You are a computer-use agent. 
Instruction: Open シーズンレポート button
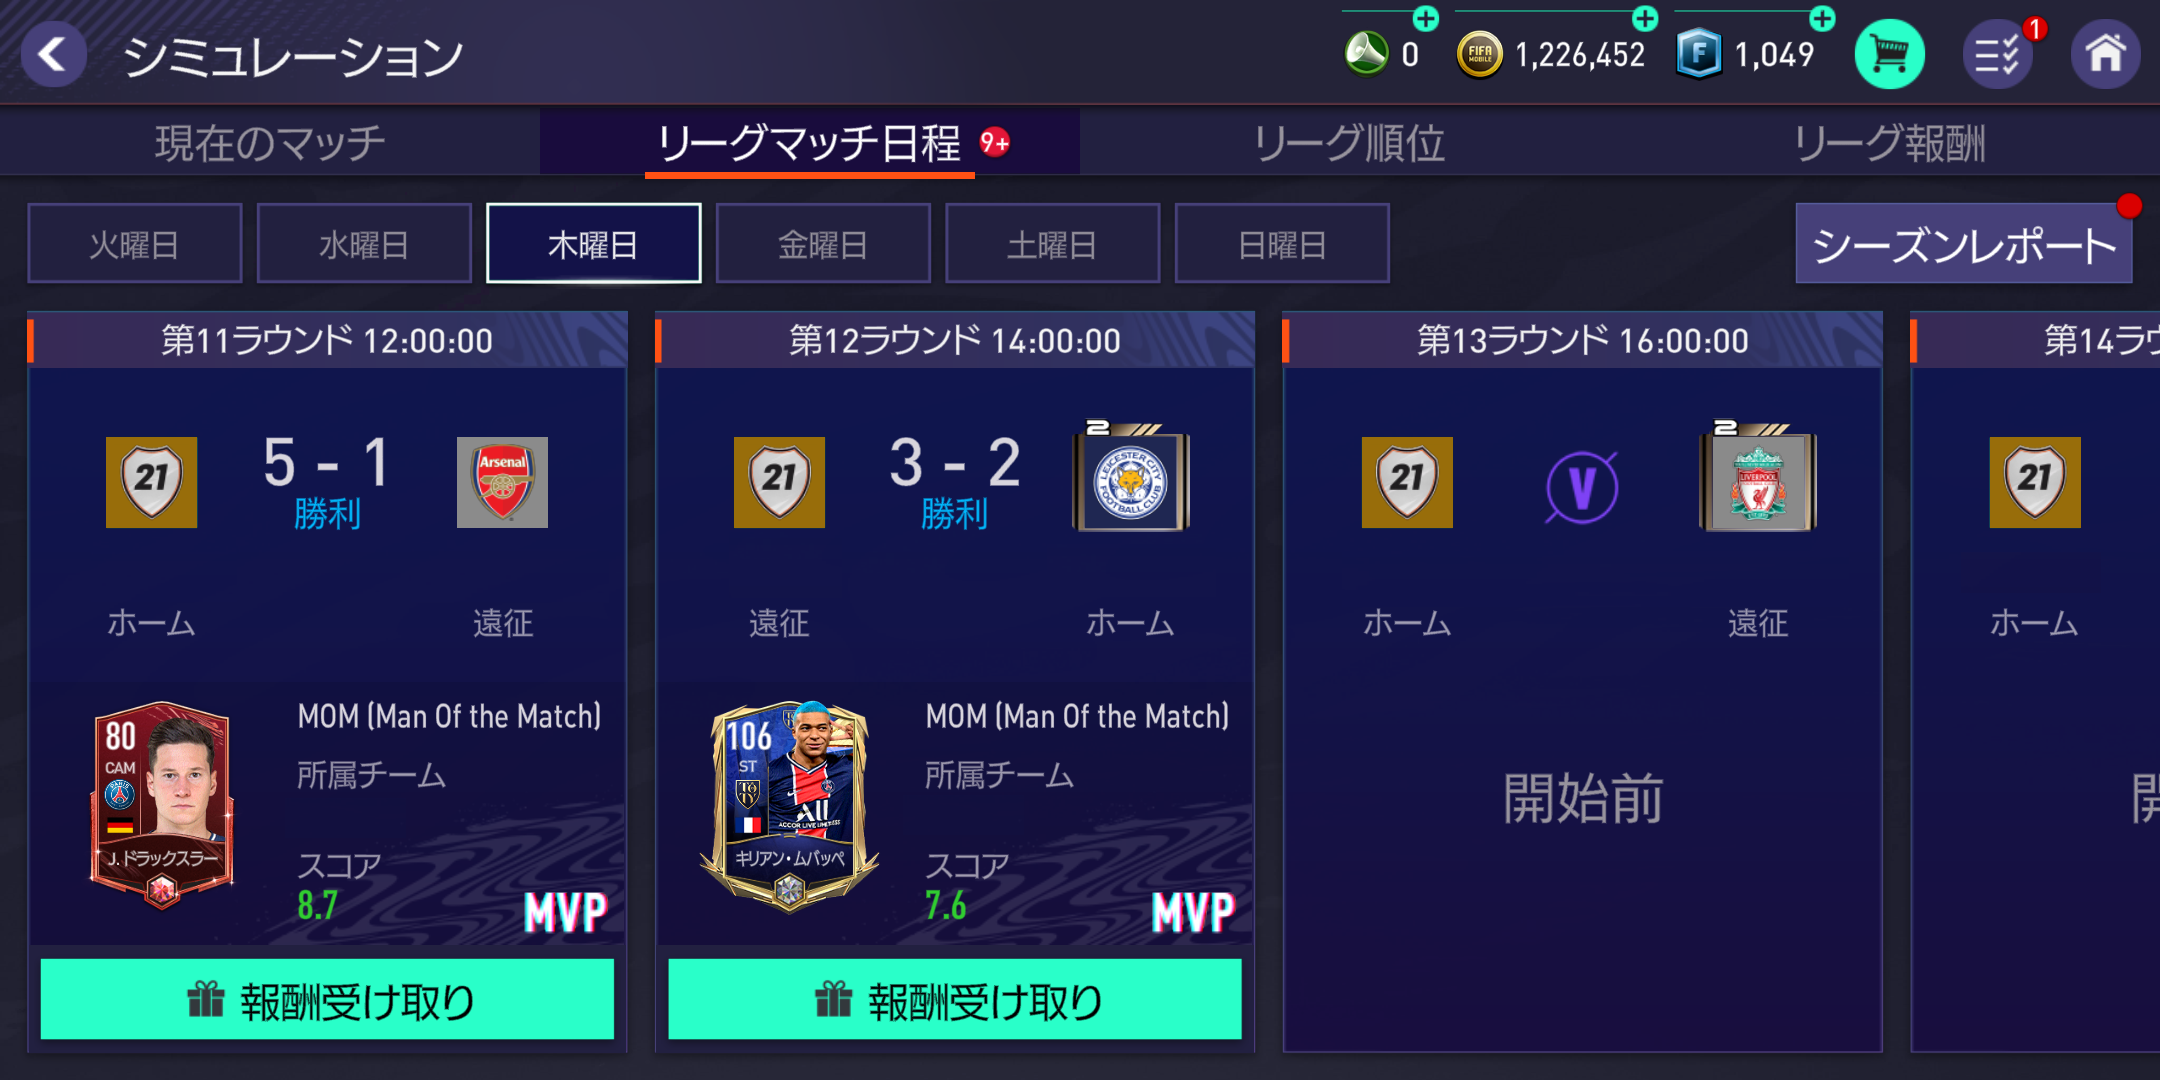click(1964, 244)
